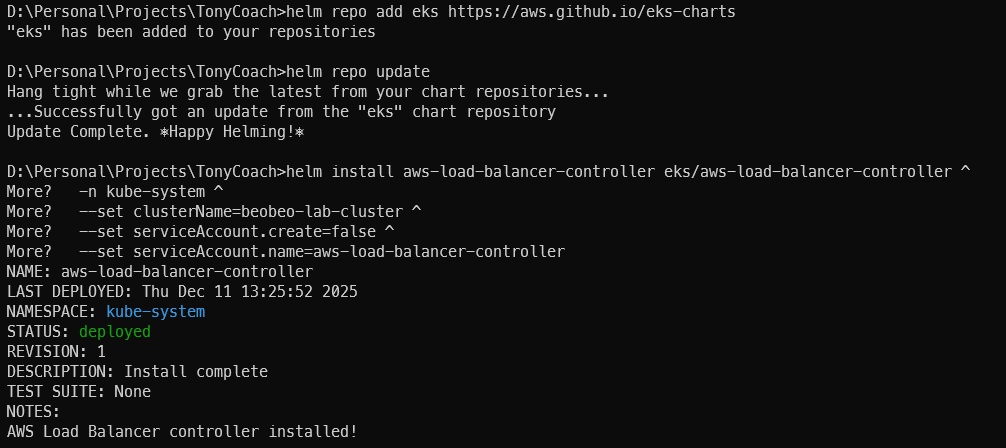The height and width of the screenshot is (448, 1006).
Task: Click the "Hang tight" message line
Action: pos(307,92)
